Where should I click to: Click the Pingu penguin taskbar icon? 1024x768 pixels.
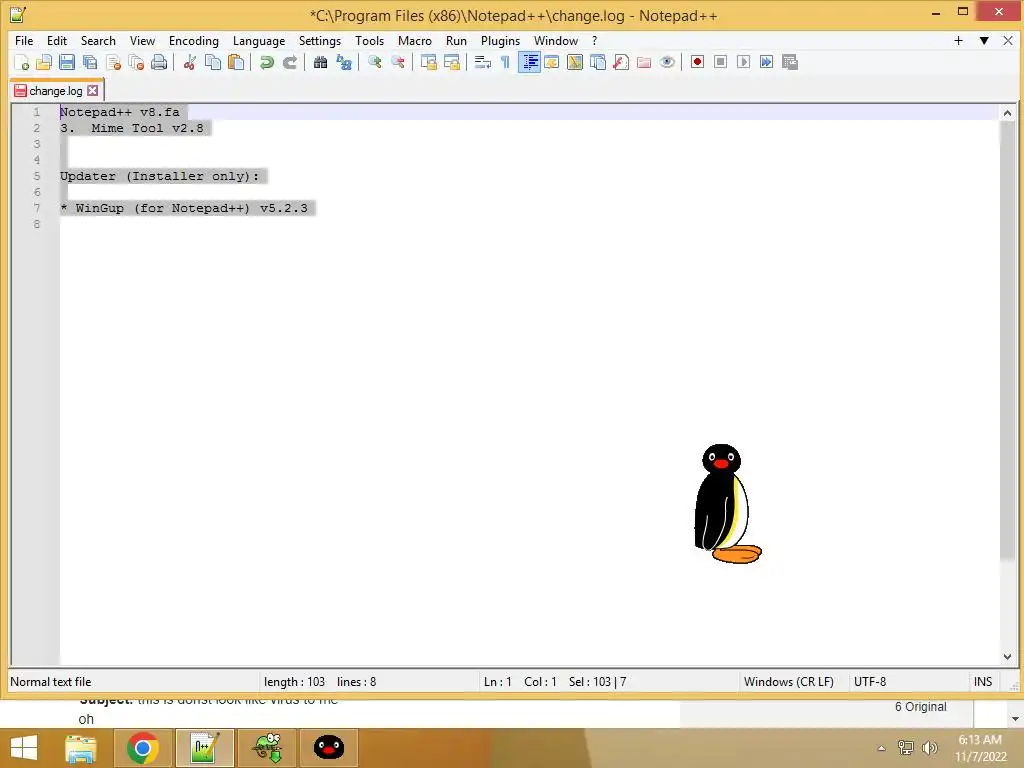328,748
